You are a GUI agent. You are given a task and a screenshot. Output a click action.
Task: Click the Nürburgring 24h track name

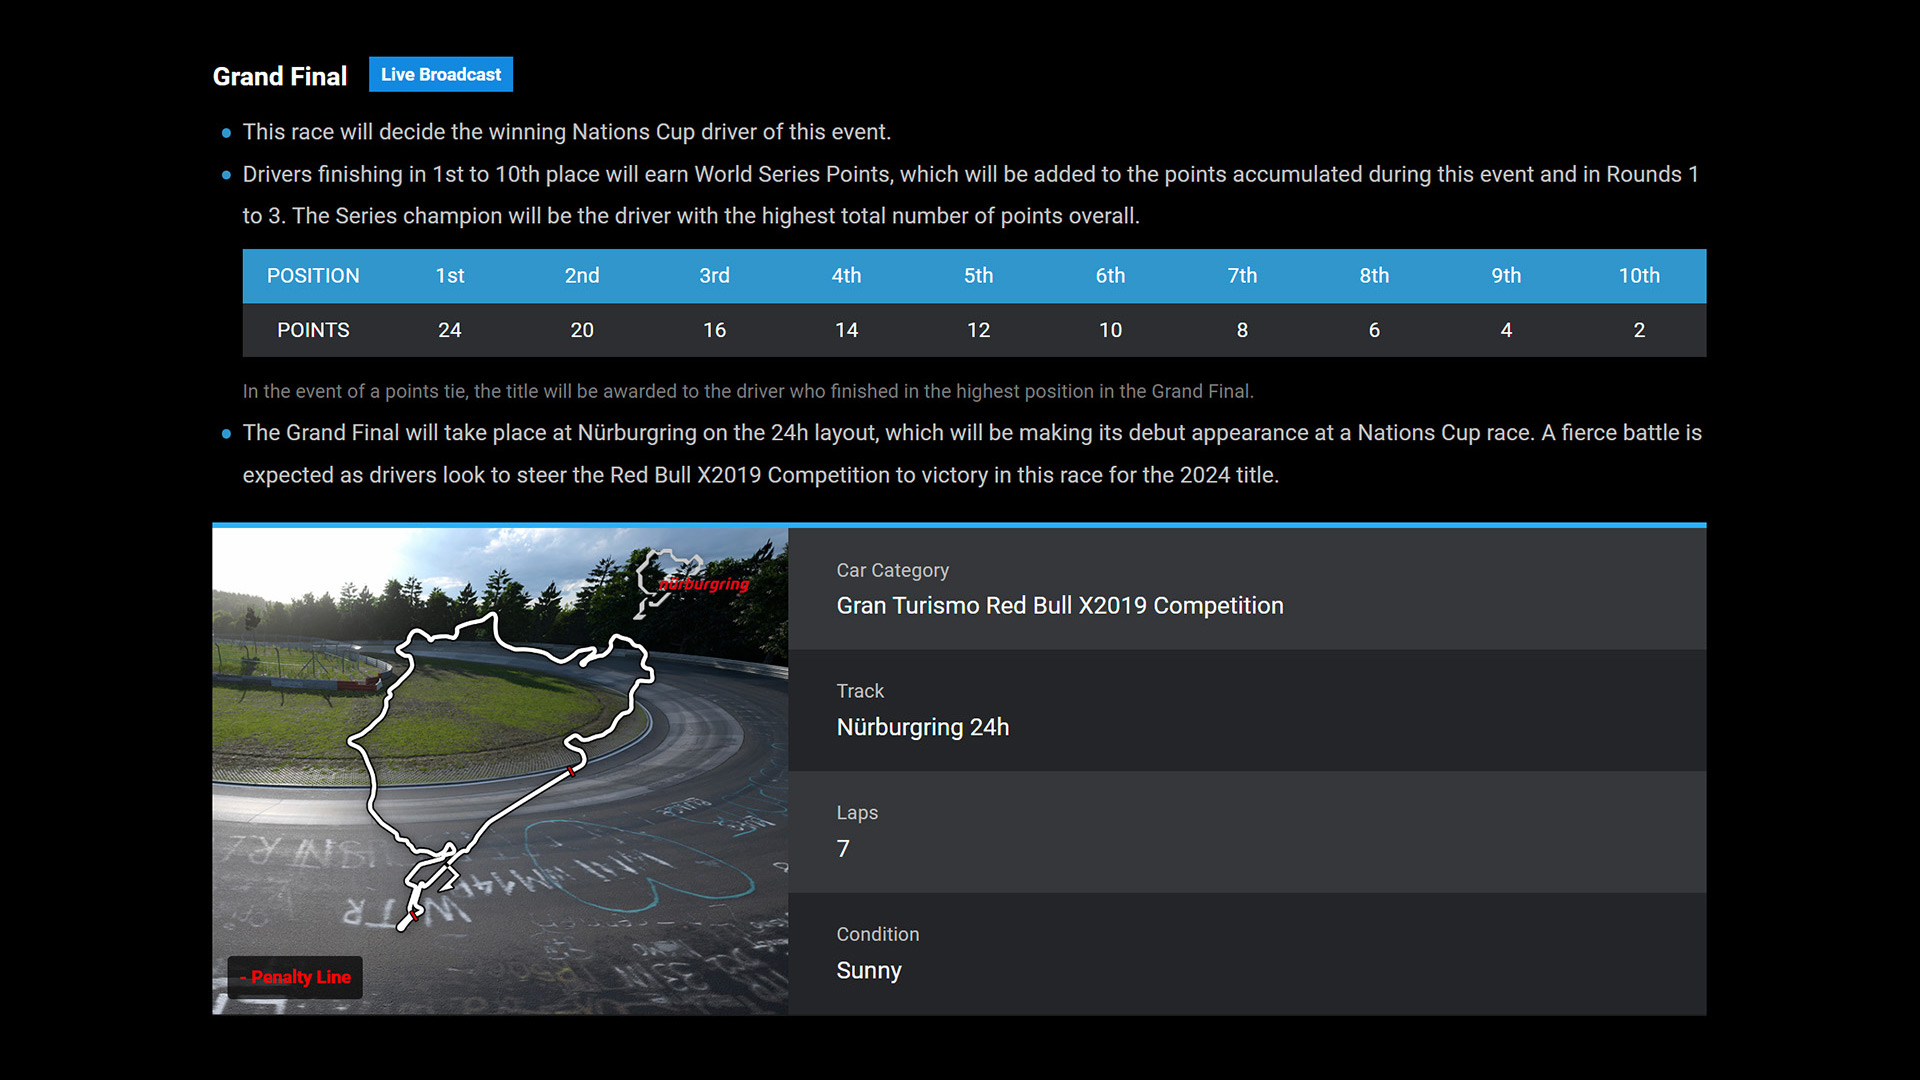tap(922, 727)
